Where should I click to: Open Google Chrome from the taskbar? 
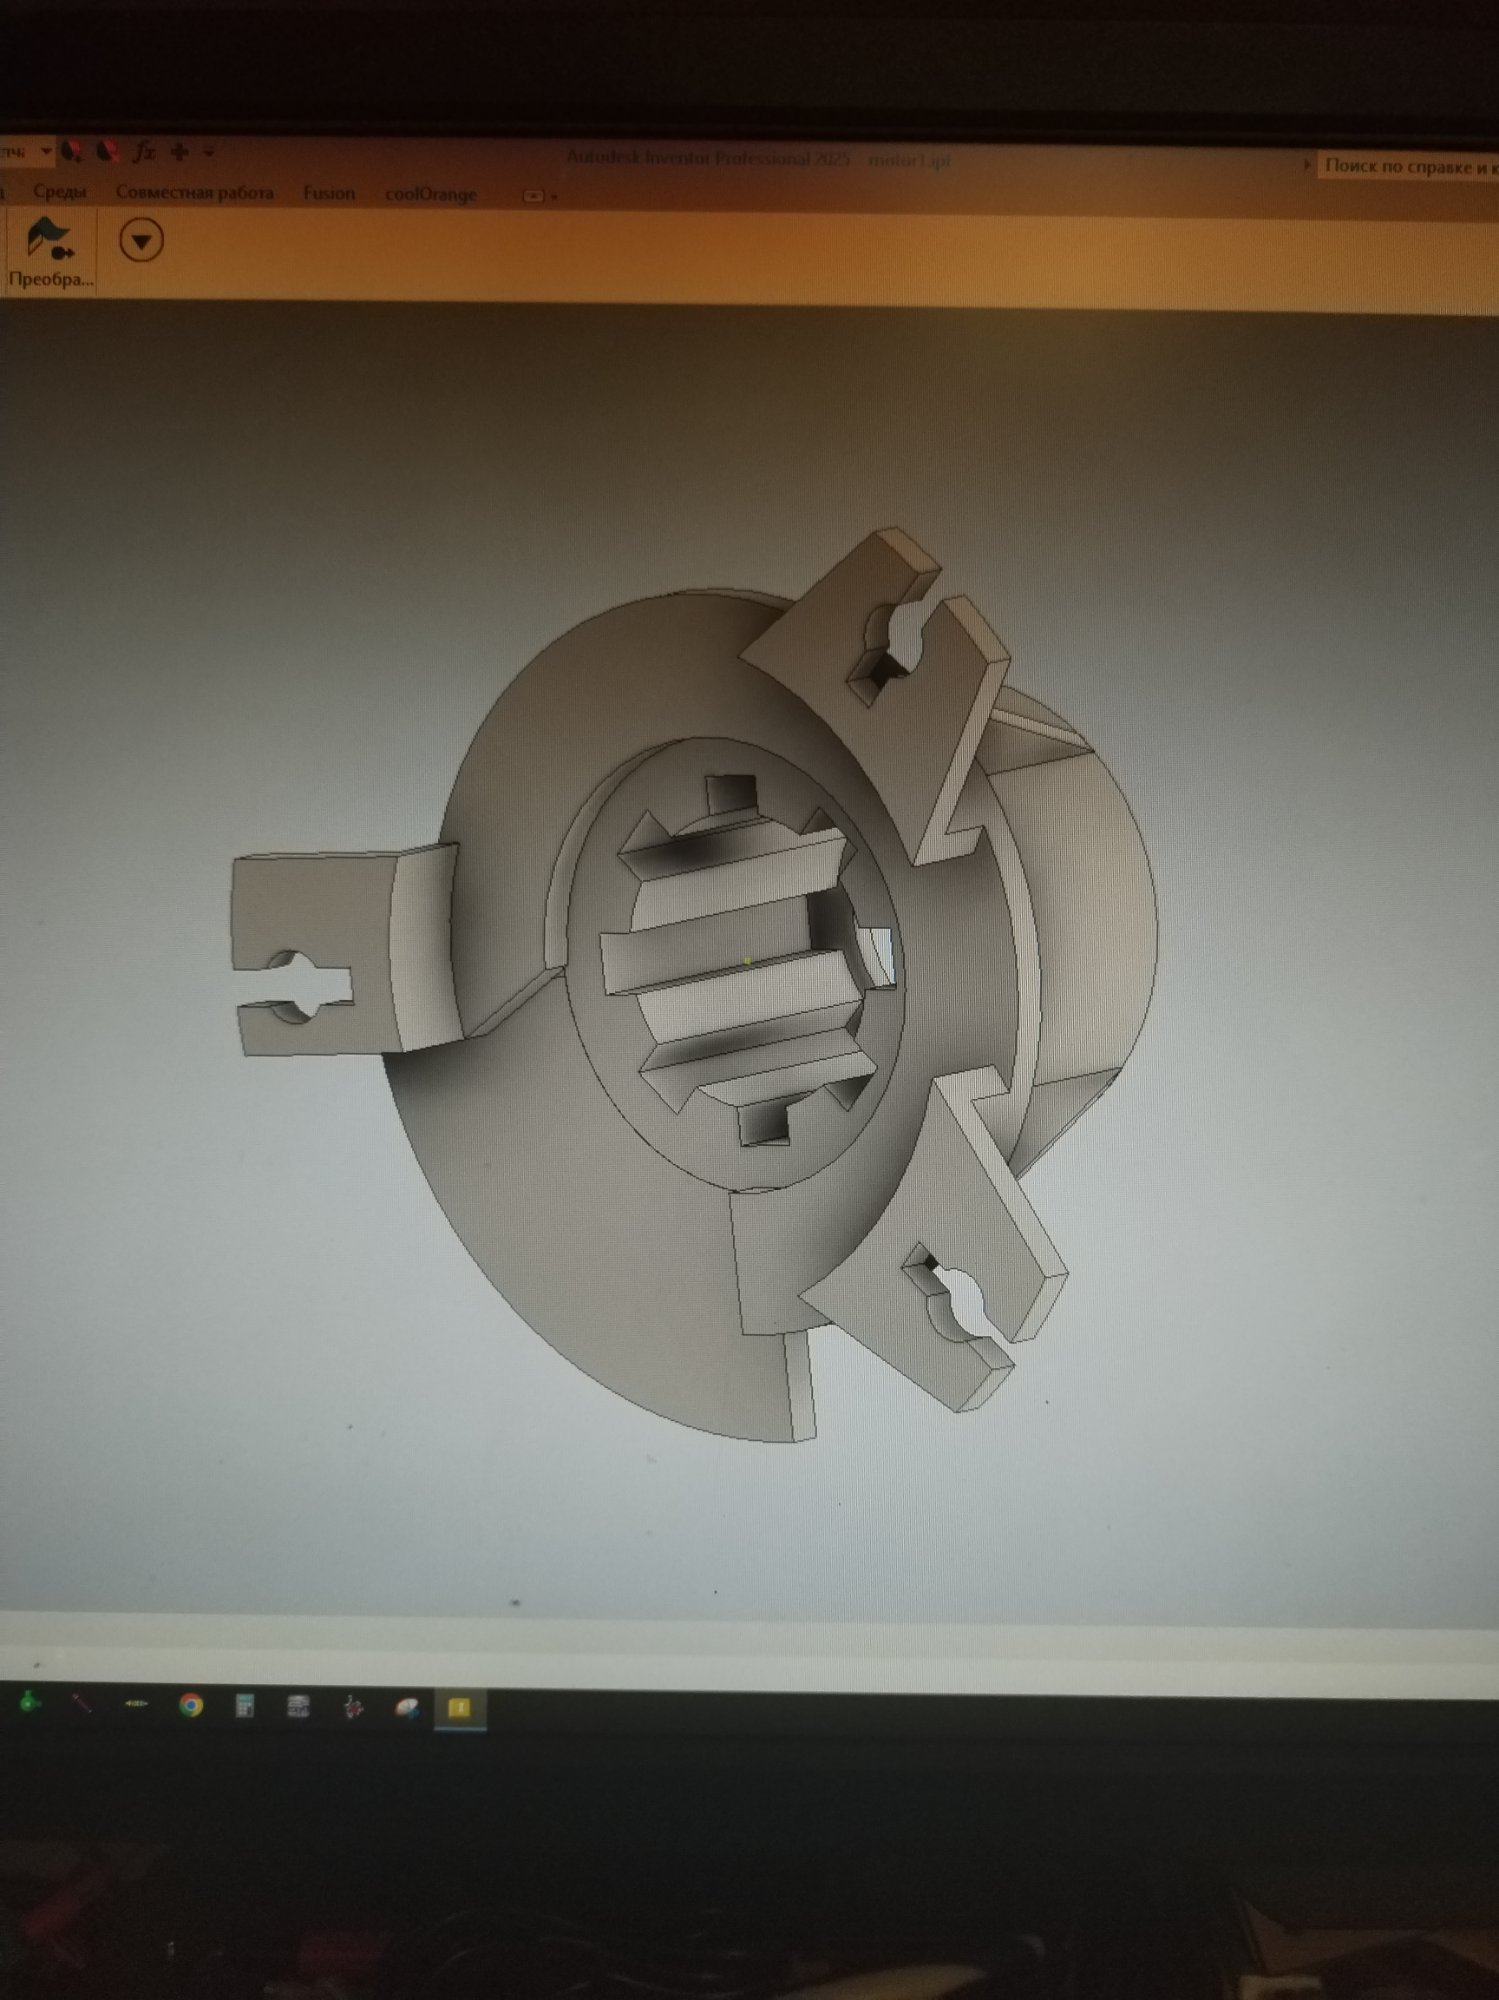pyautogui.click(x=191, y=1704)
